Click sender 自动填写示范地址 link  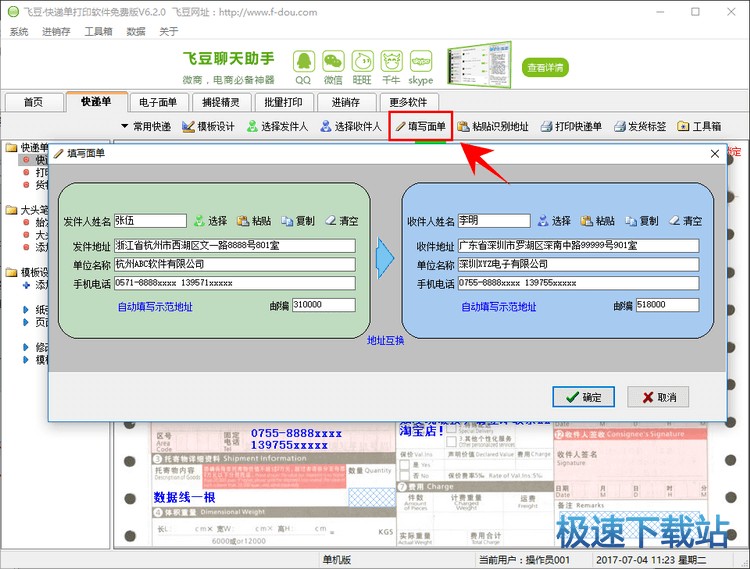click(155, 307)
